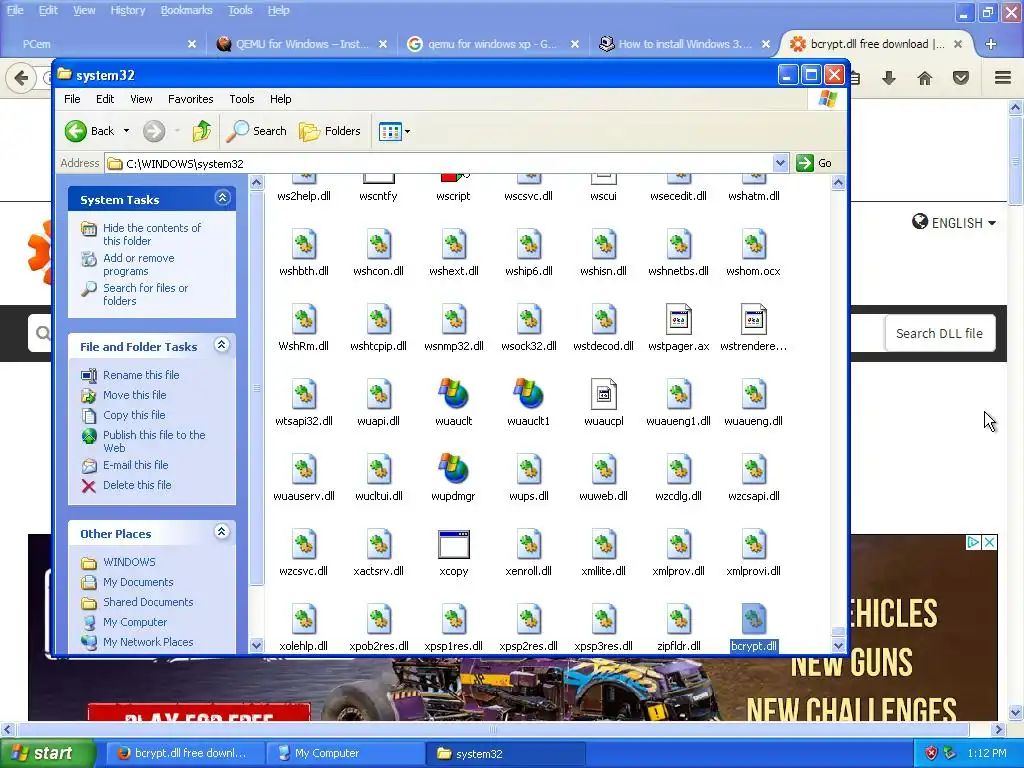Click file list scroll down arrow
This screenshot has width=1024, height=768.
(x=839, y=645)
